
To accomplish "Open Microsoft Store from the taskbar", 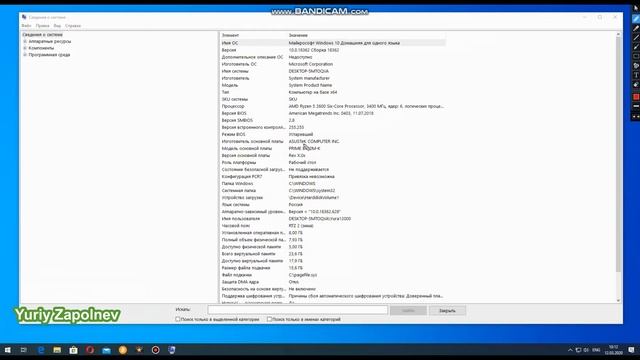I will pyautogui.click(x=73, y=350).
